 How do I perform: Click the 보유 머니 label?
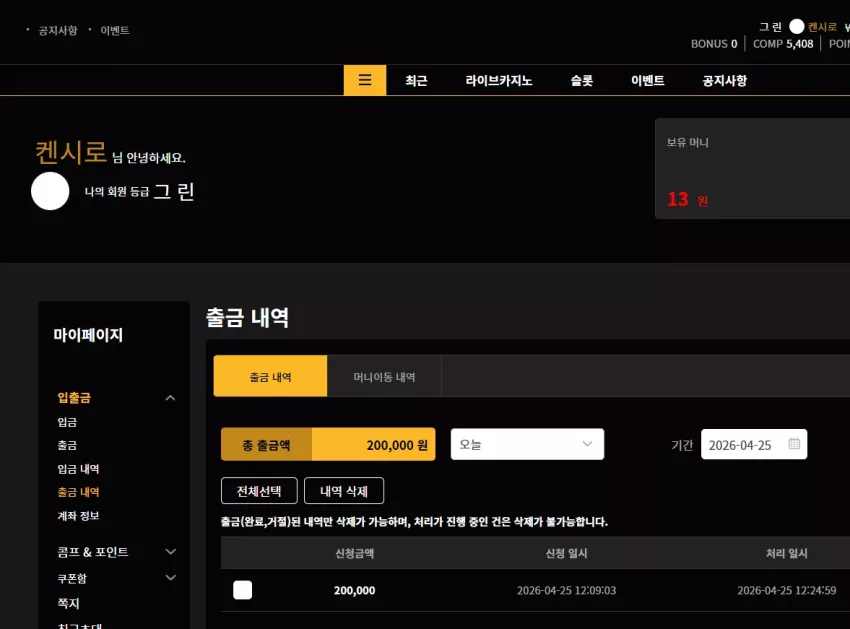coord(687,143)
